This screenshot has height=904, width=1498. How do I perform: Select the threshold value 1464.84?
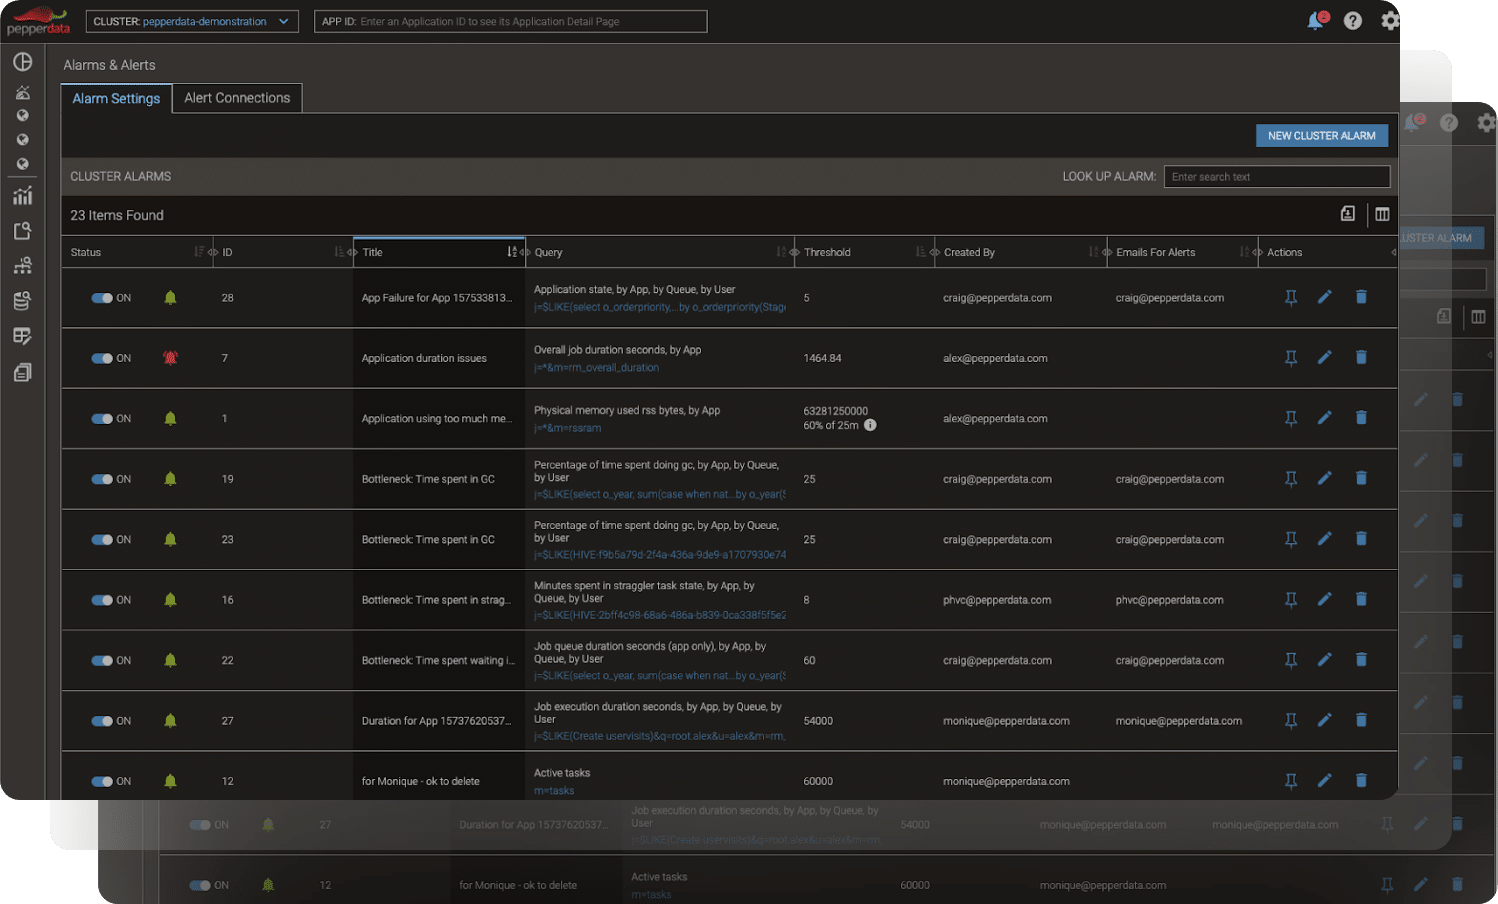pos(822,358)
